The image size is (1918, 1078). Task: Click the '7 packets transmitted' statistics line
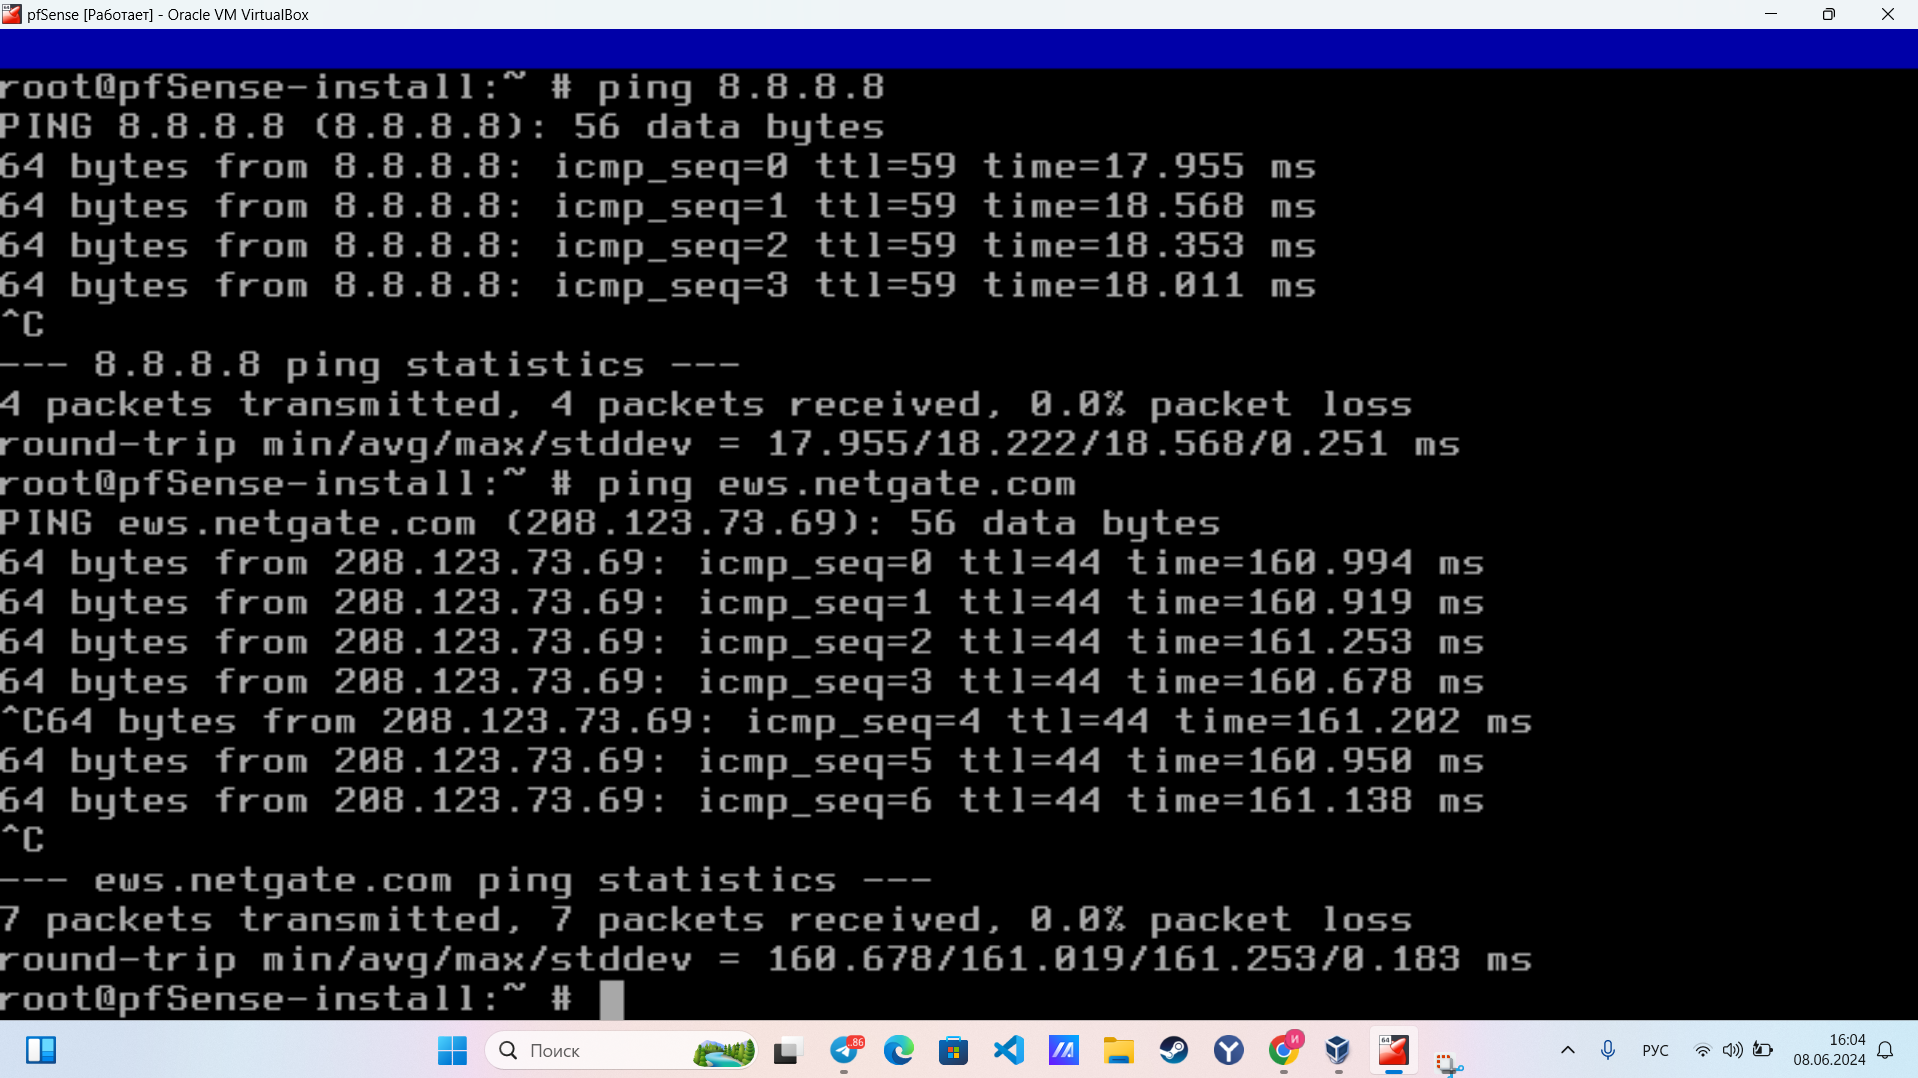(x=706, y=920)
